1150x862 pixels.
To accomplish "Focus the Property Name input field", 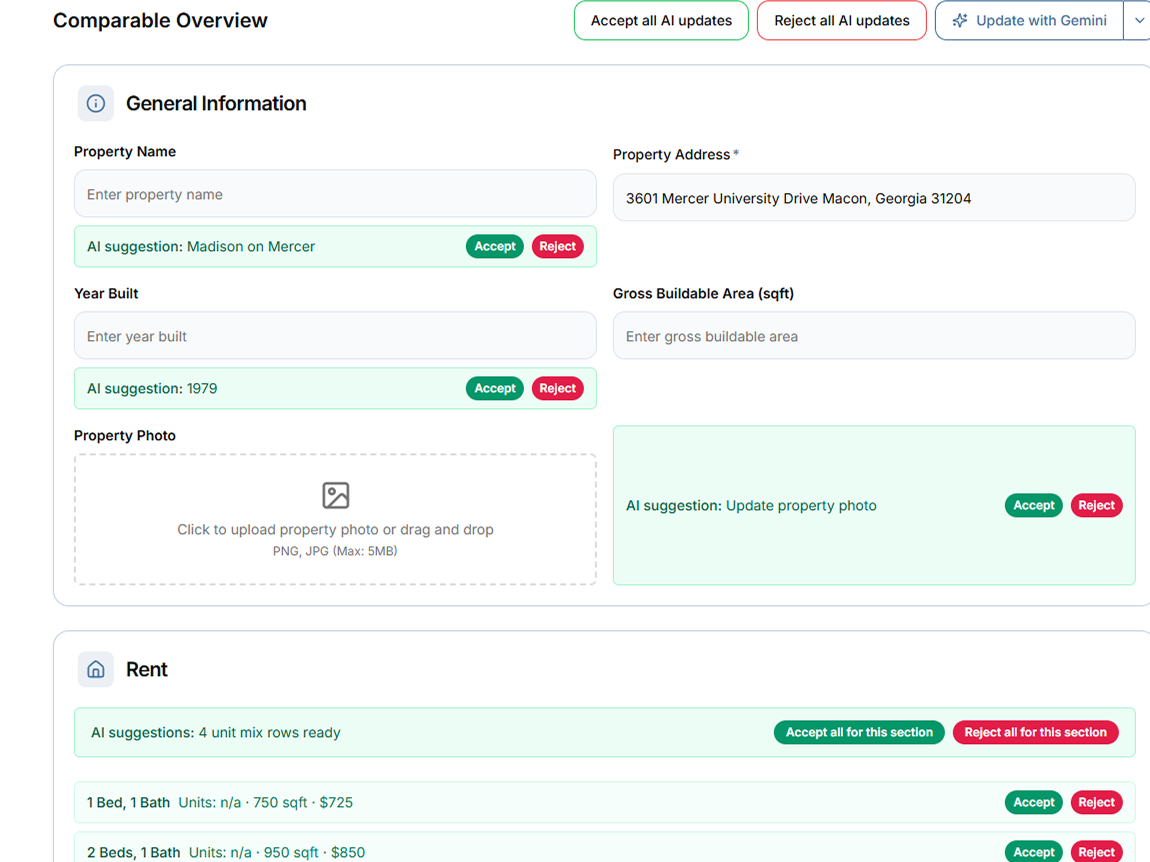I will pos(335,194).
